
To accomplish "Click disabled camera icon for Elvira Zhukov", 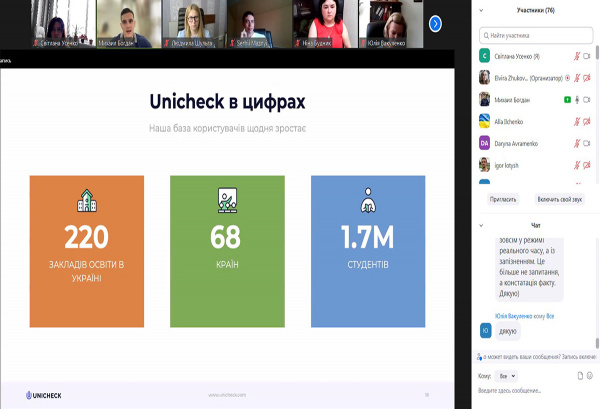I will [x=587, y=78].
